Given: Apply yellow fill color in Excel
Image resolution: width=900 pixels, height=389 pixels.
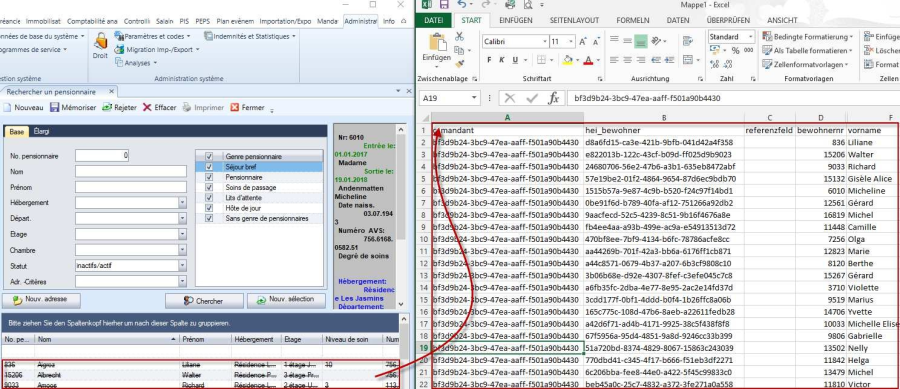Looking at the screenshot, I should pyautogui.click(x=567, y=60).
